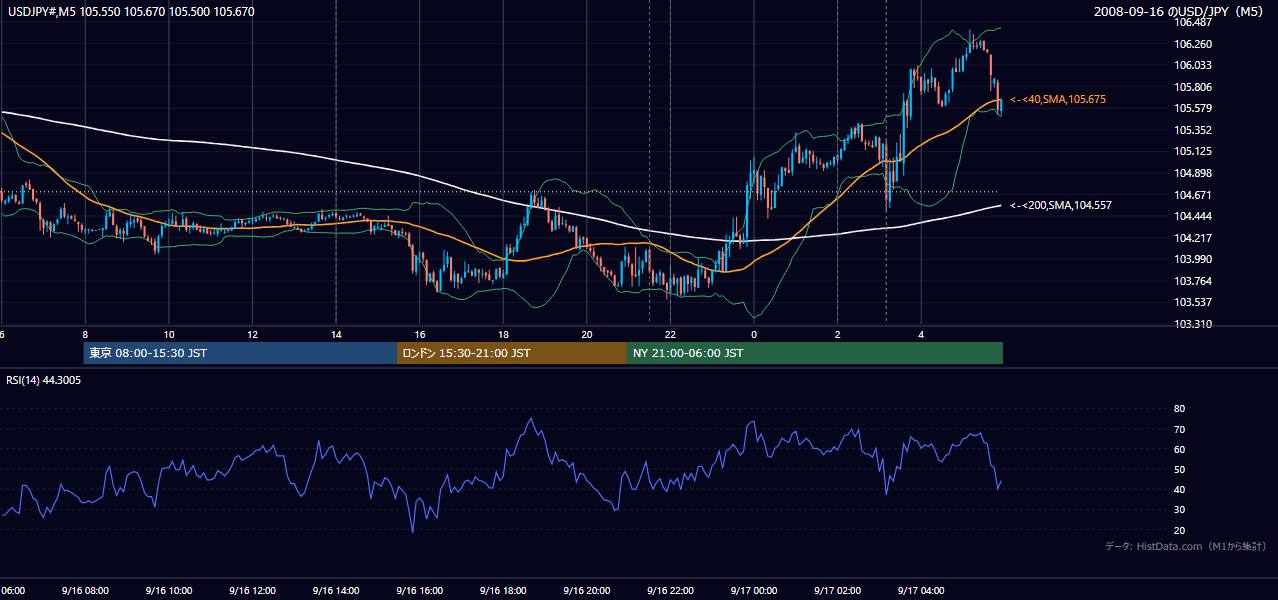Click the RSI scale value 80

(x=1179, y=409)
